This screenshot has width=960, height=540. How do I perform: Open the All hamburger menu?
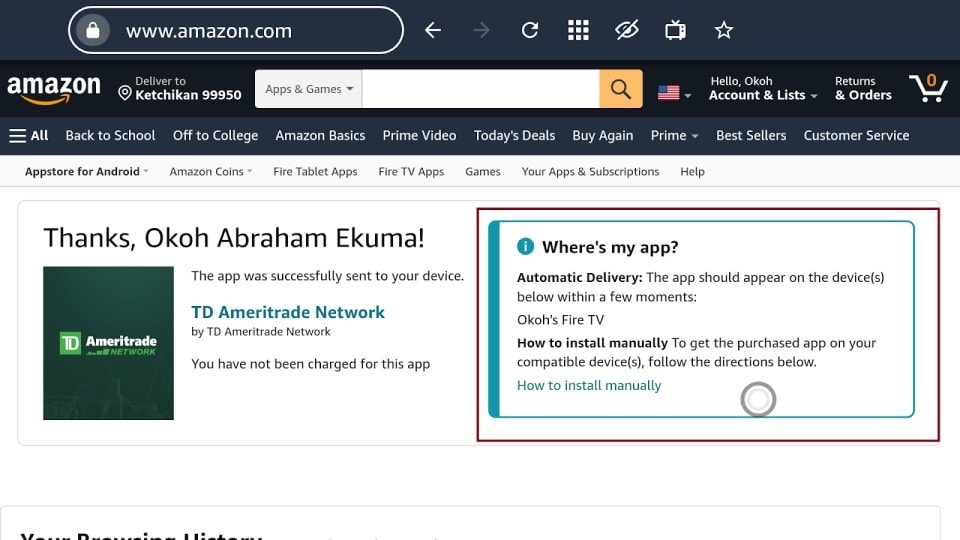tap(29, 135)
